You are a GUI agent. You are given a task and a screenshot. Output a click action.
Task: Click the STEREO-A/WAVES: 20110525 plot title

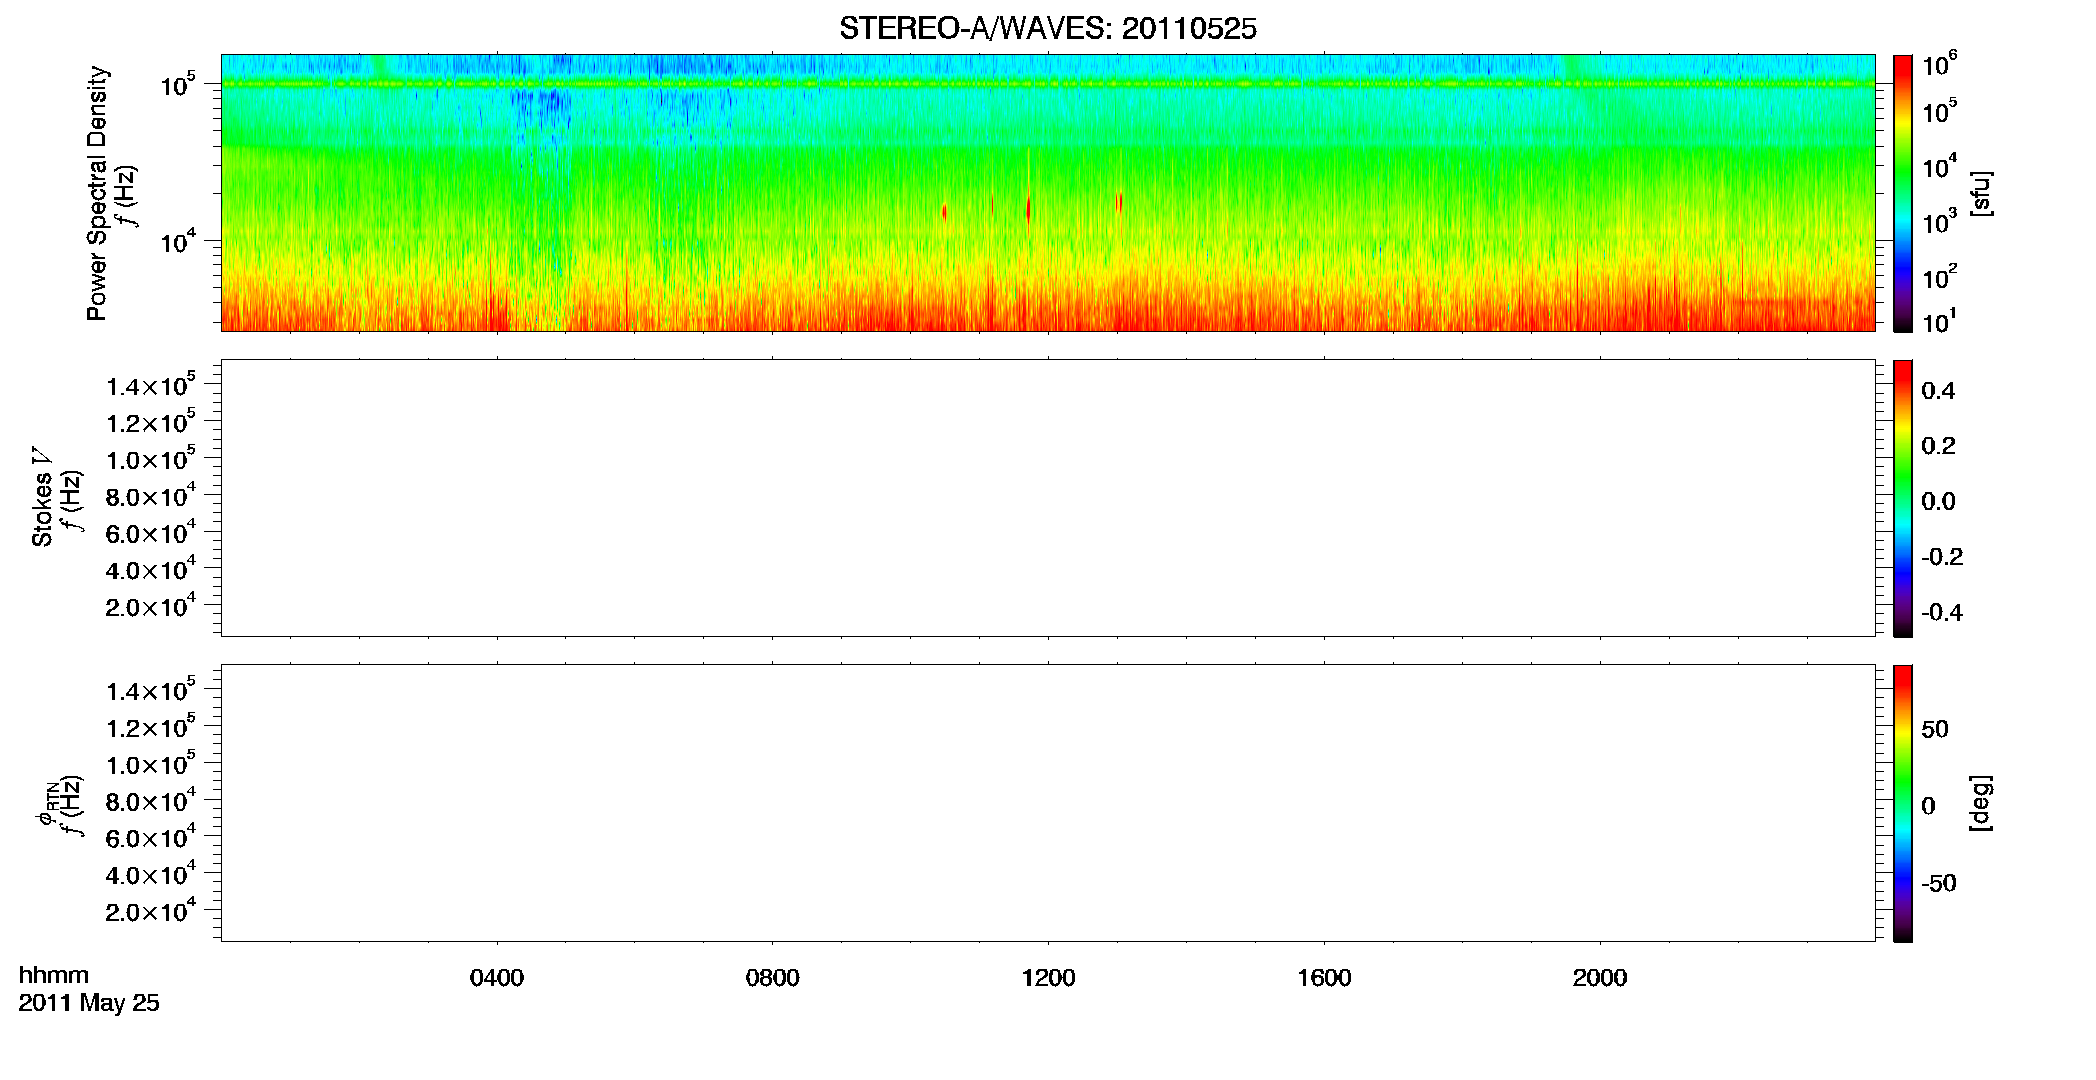pyautogui.click(x=1047, y=29)
